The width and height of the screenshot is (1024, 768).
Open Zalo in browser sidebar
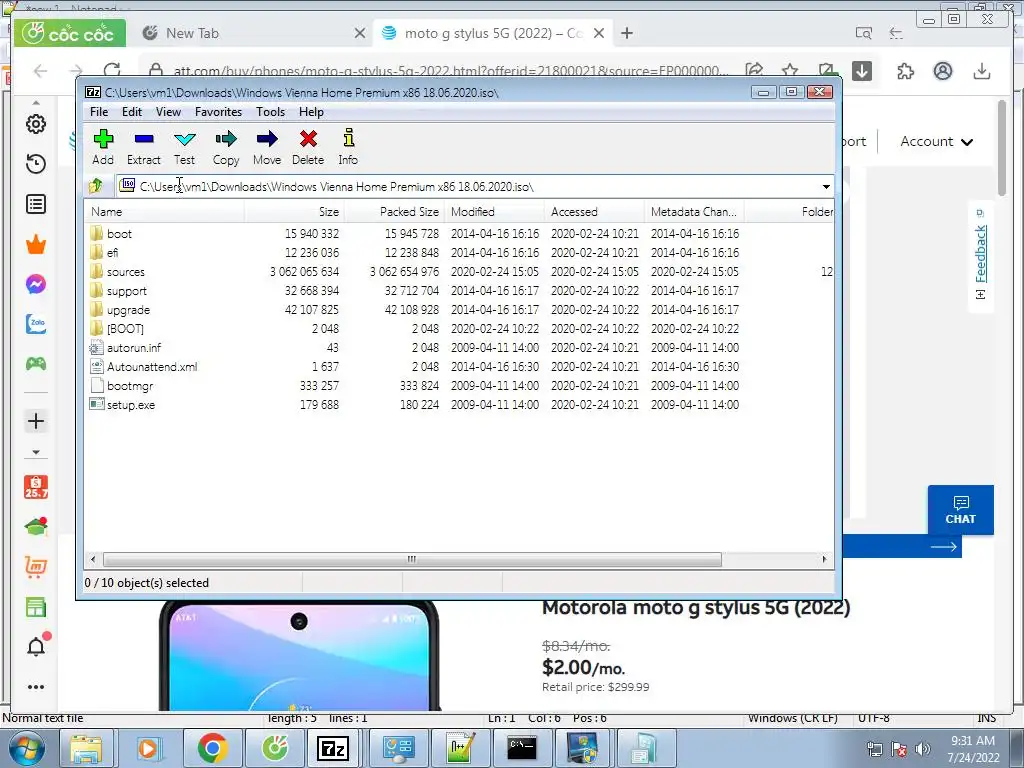click(36, 324)
